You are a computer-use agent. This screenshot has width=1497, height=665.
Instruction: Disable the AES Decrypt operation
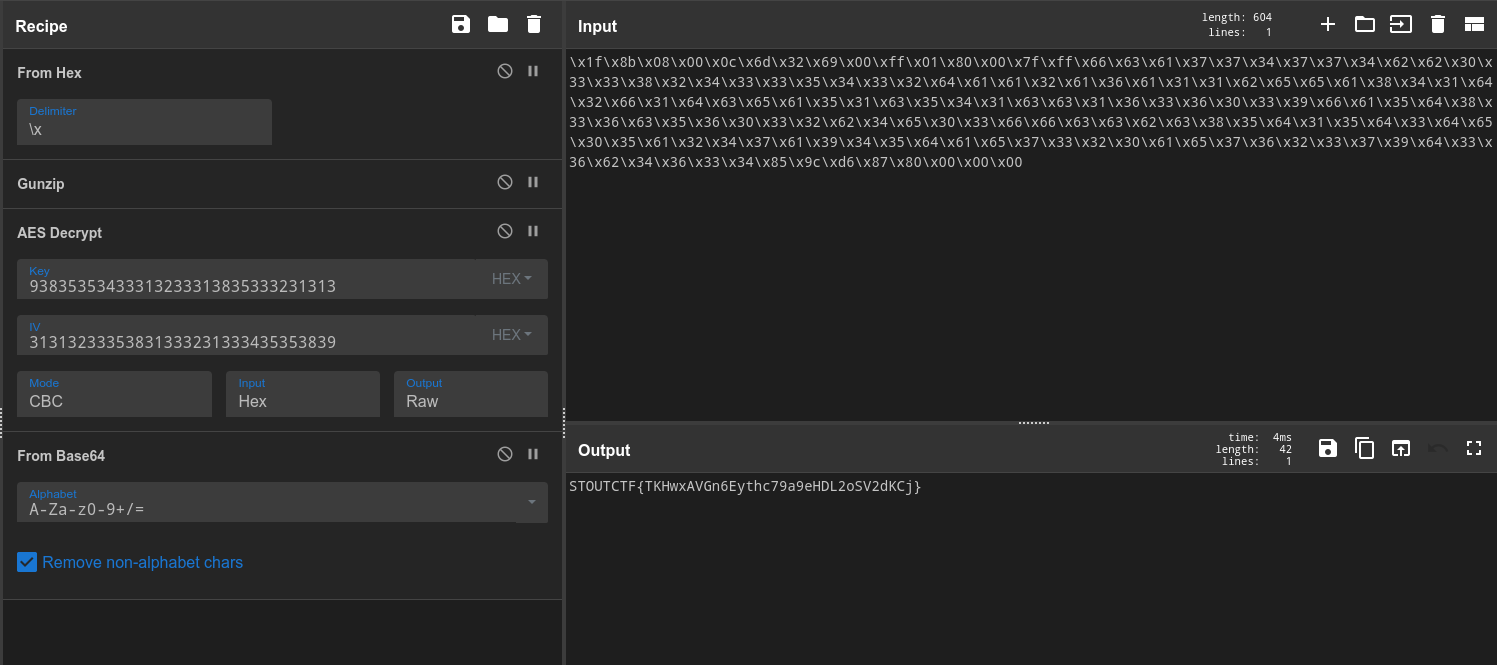tap(505, 232)
